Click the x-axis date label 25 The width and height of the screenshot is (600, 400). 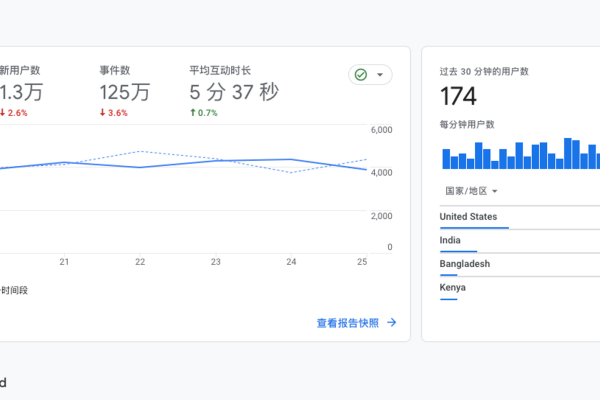362,262
